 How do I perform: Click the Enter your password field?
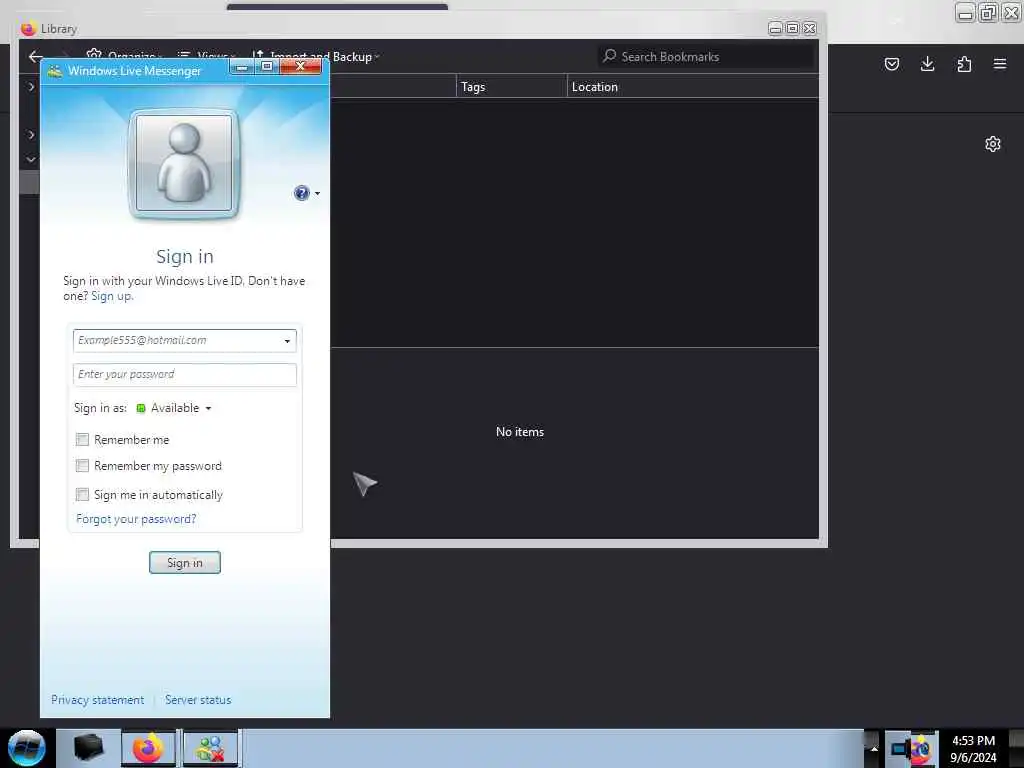(185, 375)
